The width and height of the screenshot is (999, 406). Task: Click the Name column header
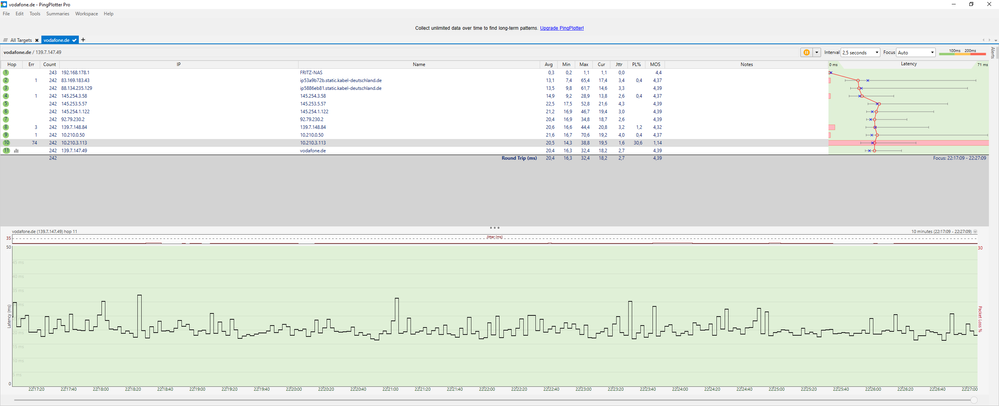pos(419,64)
